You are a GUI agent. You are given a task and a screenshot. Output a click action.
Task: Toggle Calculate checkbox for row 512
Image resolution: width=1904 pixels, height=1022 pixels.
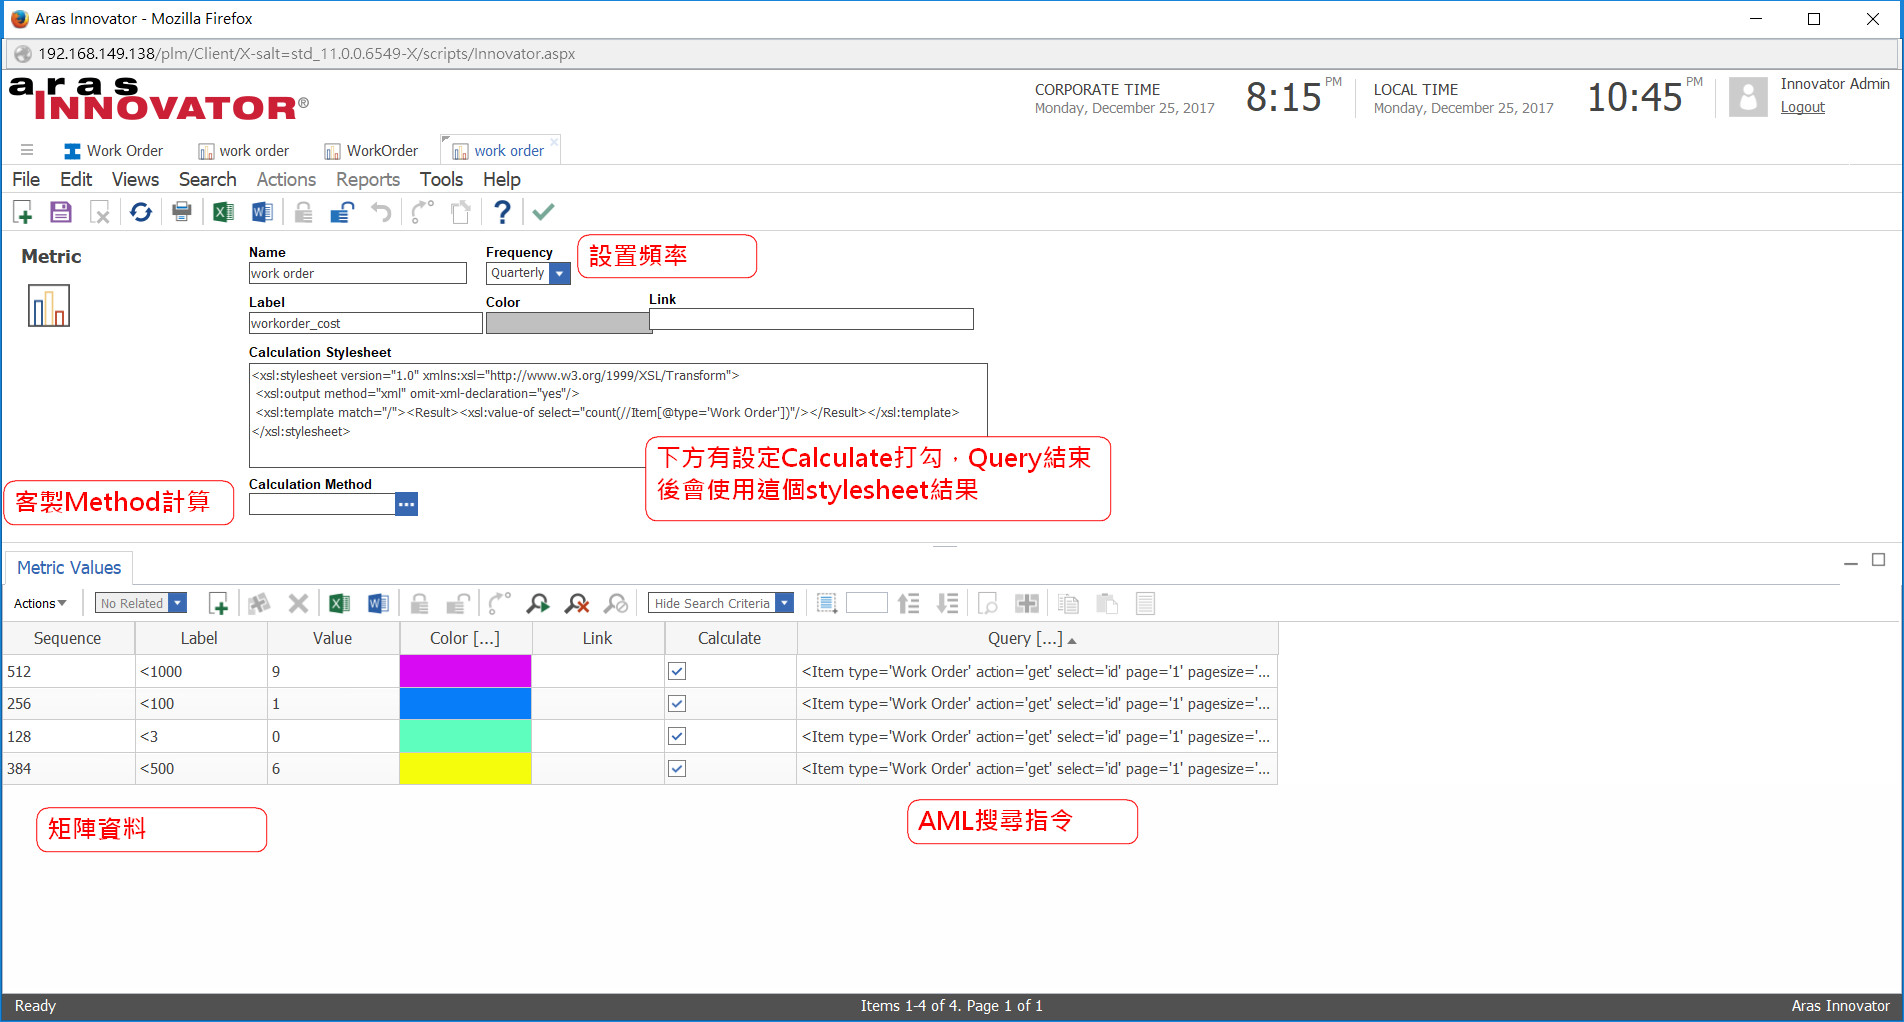pyautogui.click(x=677, y=672)
